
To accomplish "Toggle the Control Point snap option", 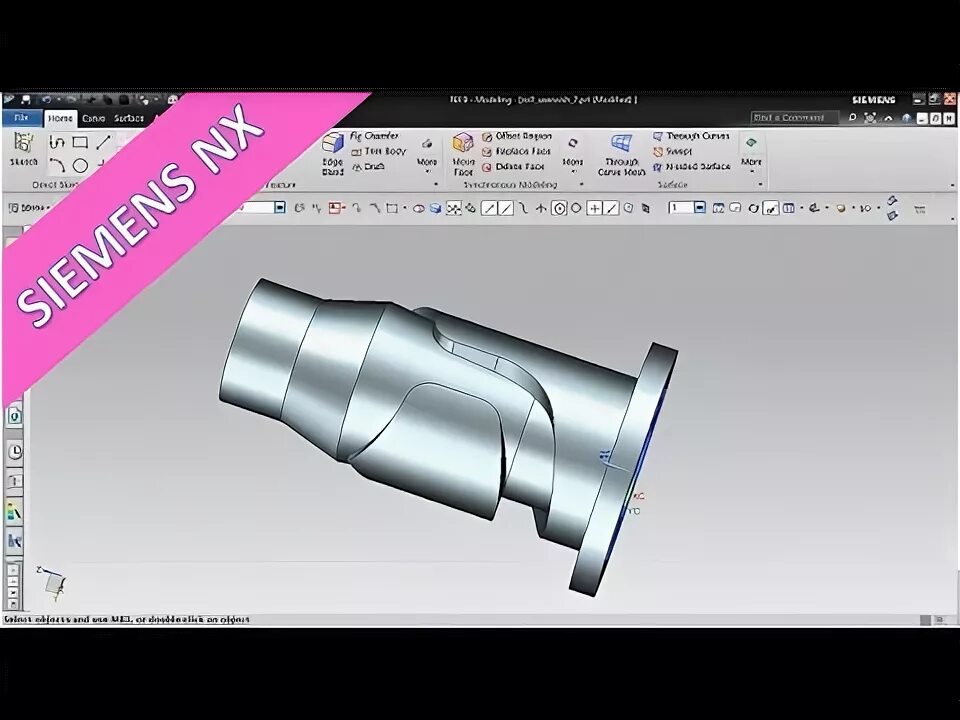I will (523, 209).
